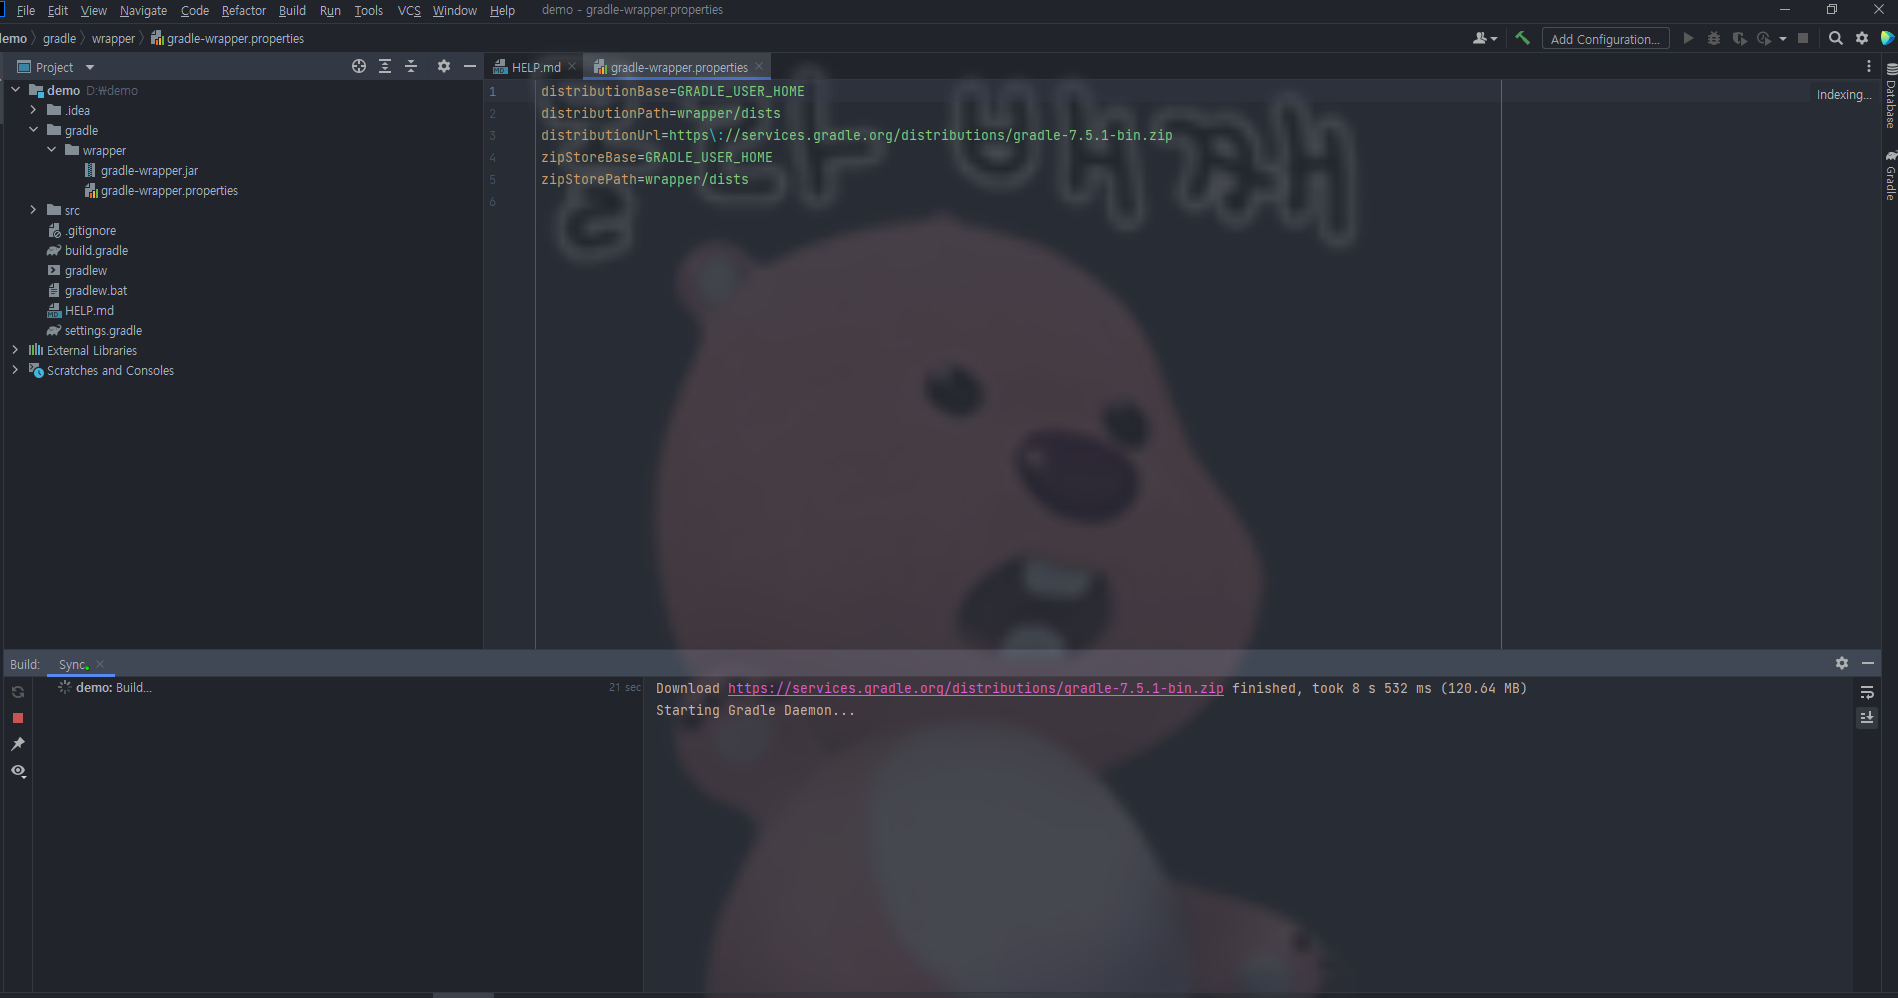Click the Reload sync icon in Build panel
Screen dimensions: 1898x998
[18, 692]
